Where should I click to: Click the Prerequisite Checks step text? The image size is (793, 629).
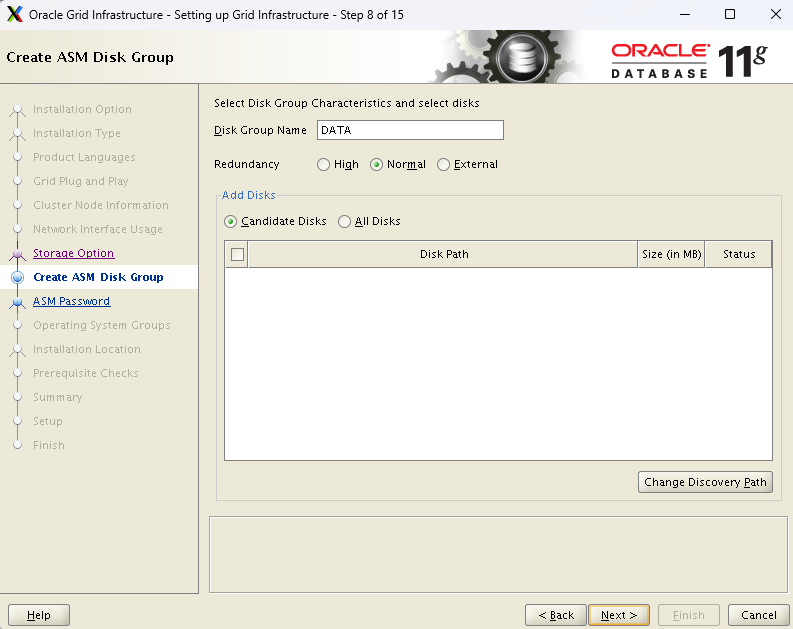coord(86,373)
